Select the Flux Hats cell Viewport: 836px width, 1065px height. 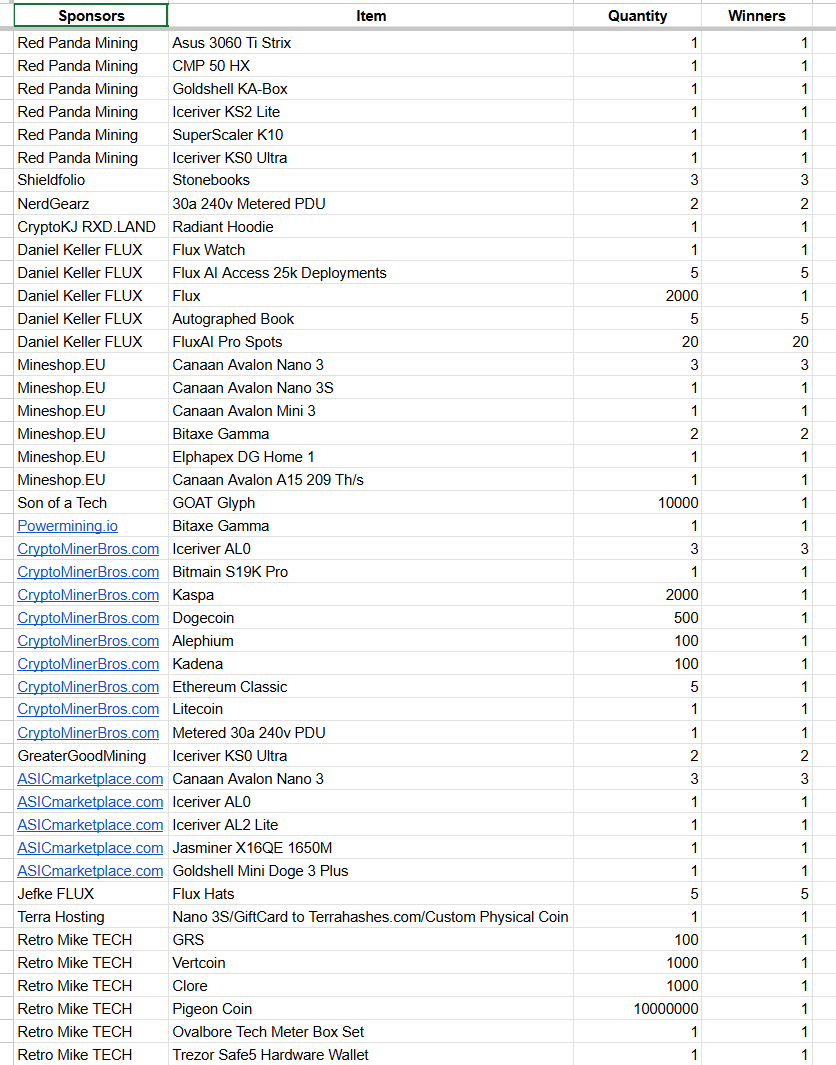coord(371,894)
